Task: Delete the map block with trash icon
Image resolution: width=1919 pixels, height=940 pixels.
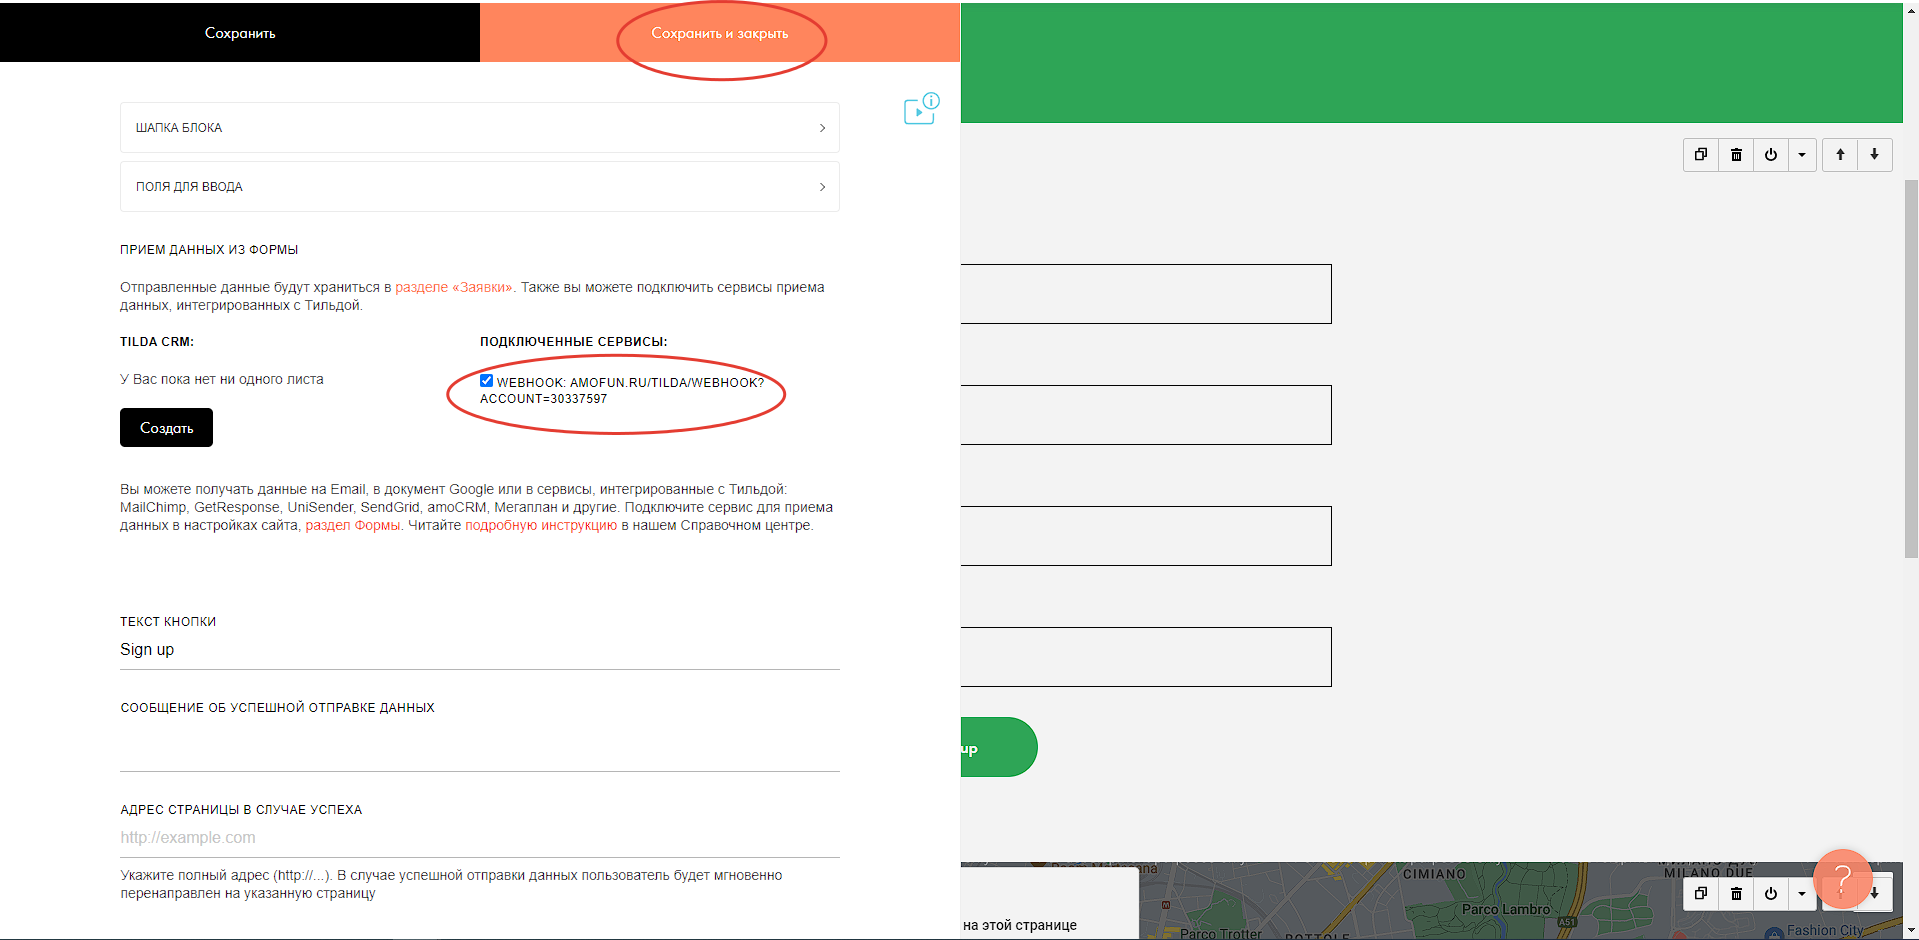Action: pos(1736,894)
